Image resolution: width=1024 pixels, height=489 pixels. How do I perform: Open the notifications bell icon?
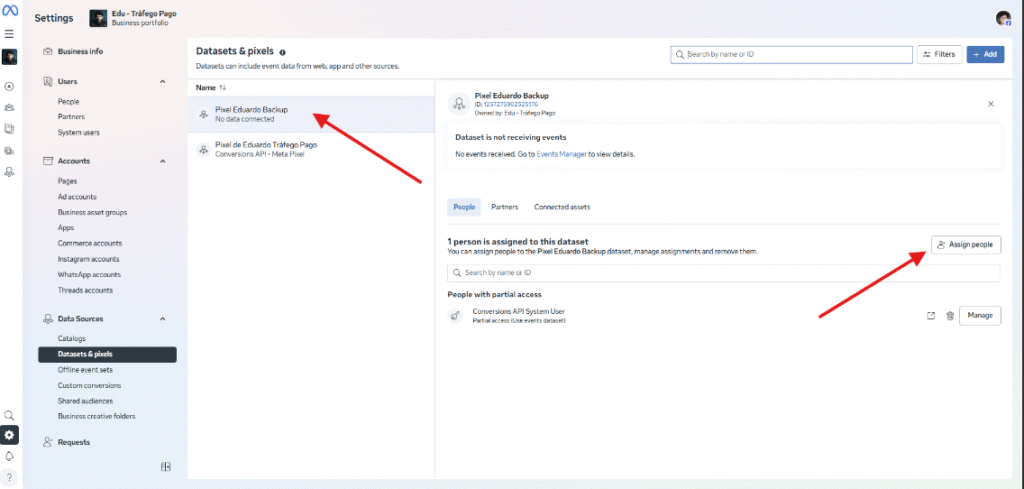coord(10,456)
